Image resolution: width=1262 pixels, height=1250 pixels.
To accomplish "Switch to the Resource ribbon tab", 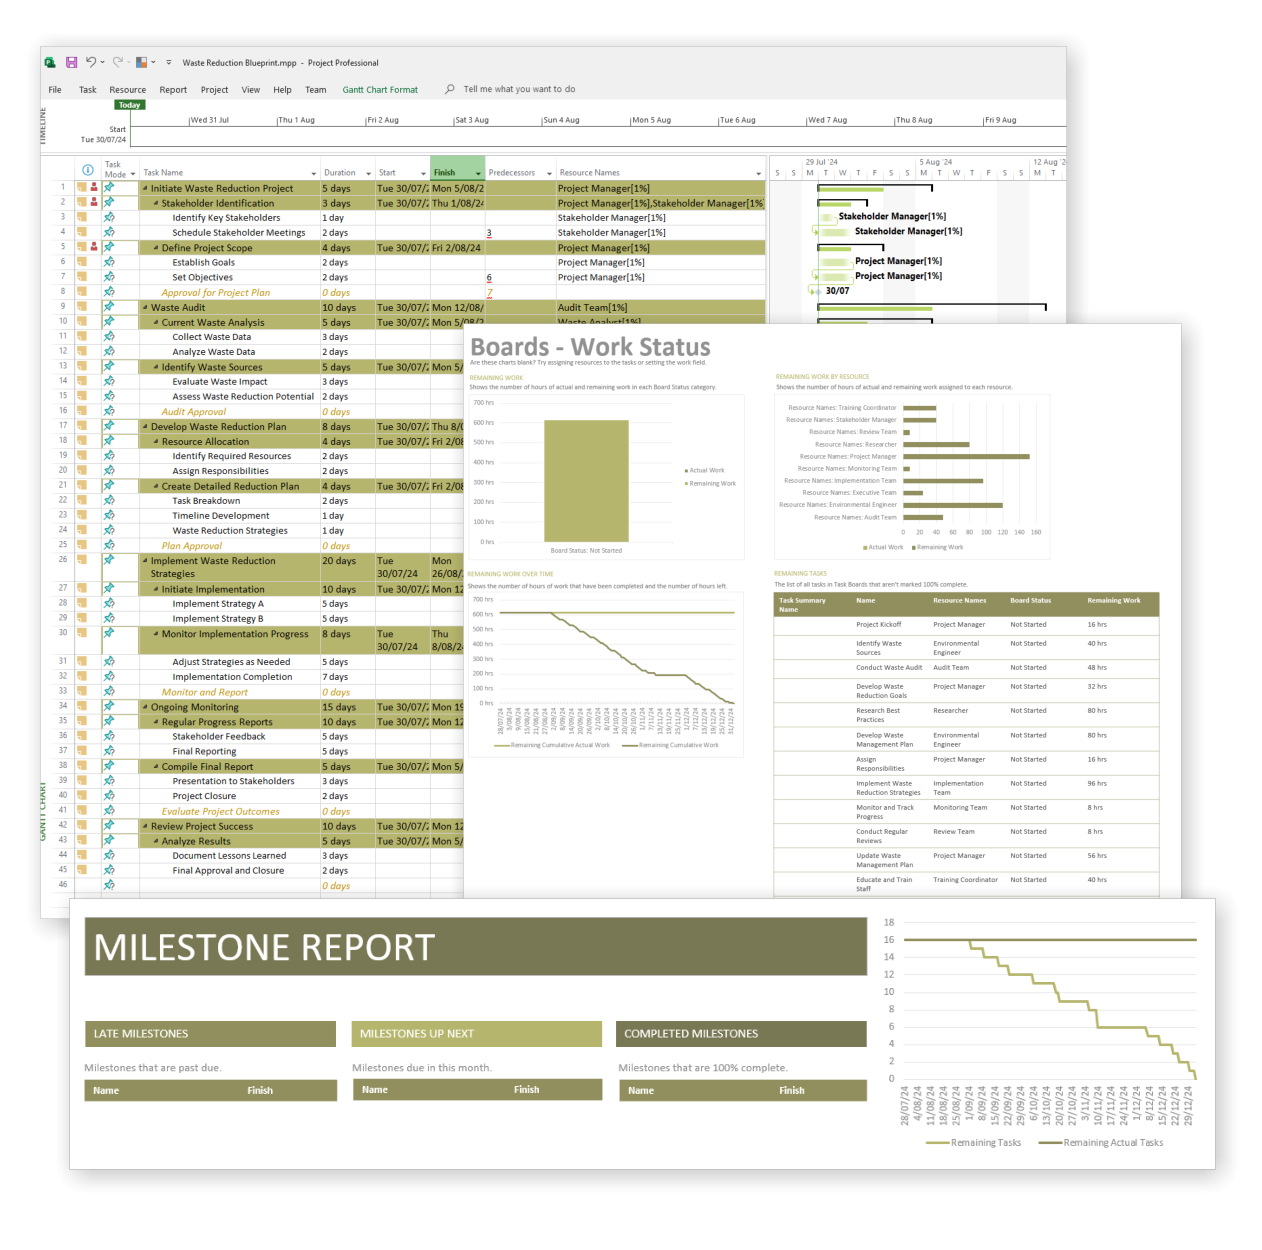I will pos(128,90).
